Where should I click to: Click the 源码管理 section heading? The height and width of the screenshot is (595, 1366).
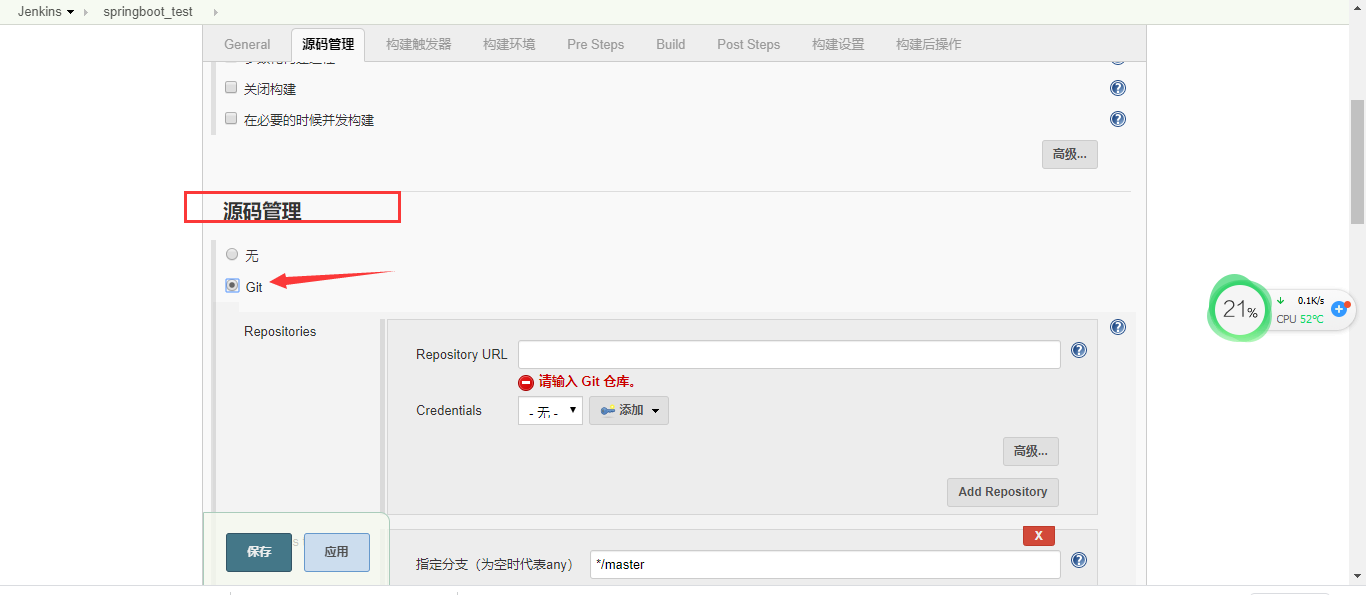pos(262,211)
